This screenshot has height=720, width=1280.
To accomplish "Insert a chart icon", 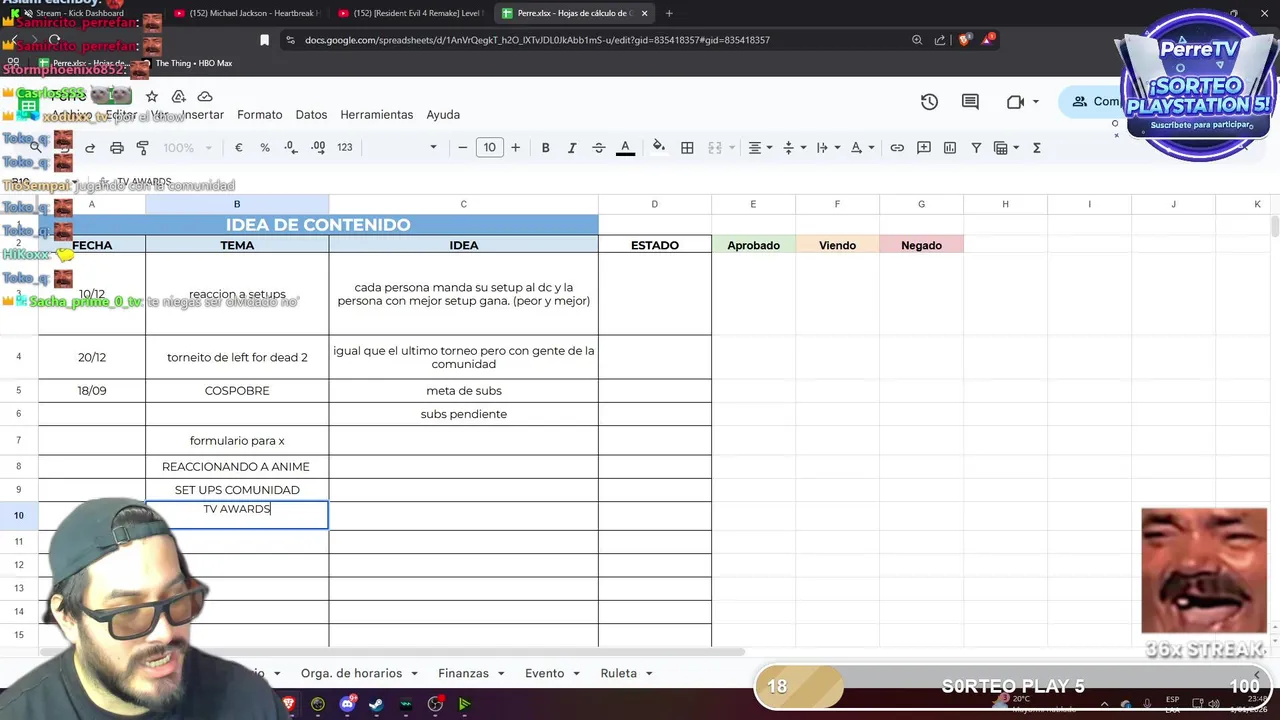I will tap(950, 147).
